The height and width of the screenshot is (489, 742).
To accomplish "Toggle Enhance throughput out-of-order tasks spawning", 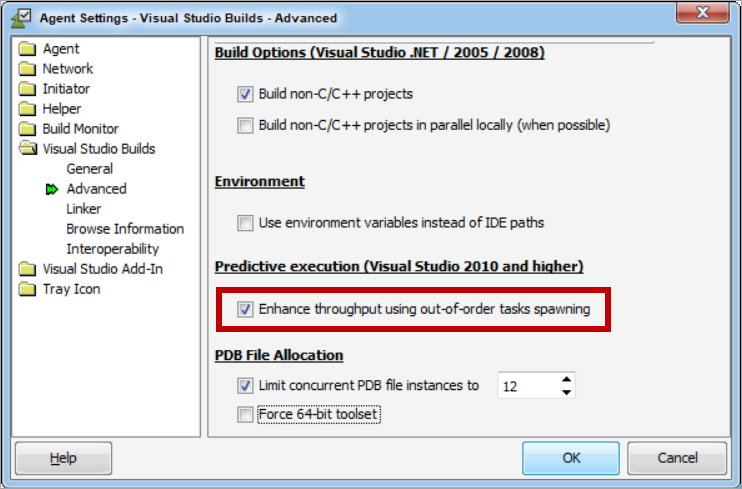I will [x=245, y=310].
